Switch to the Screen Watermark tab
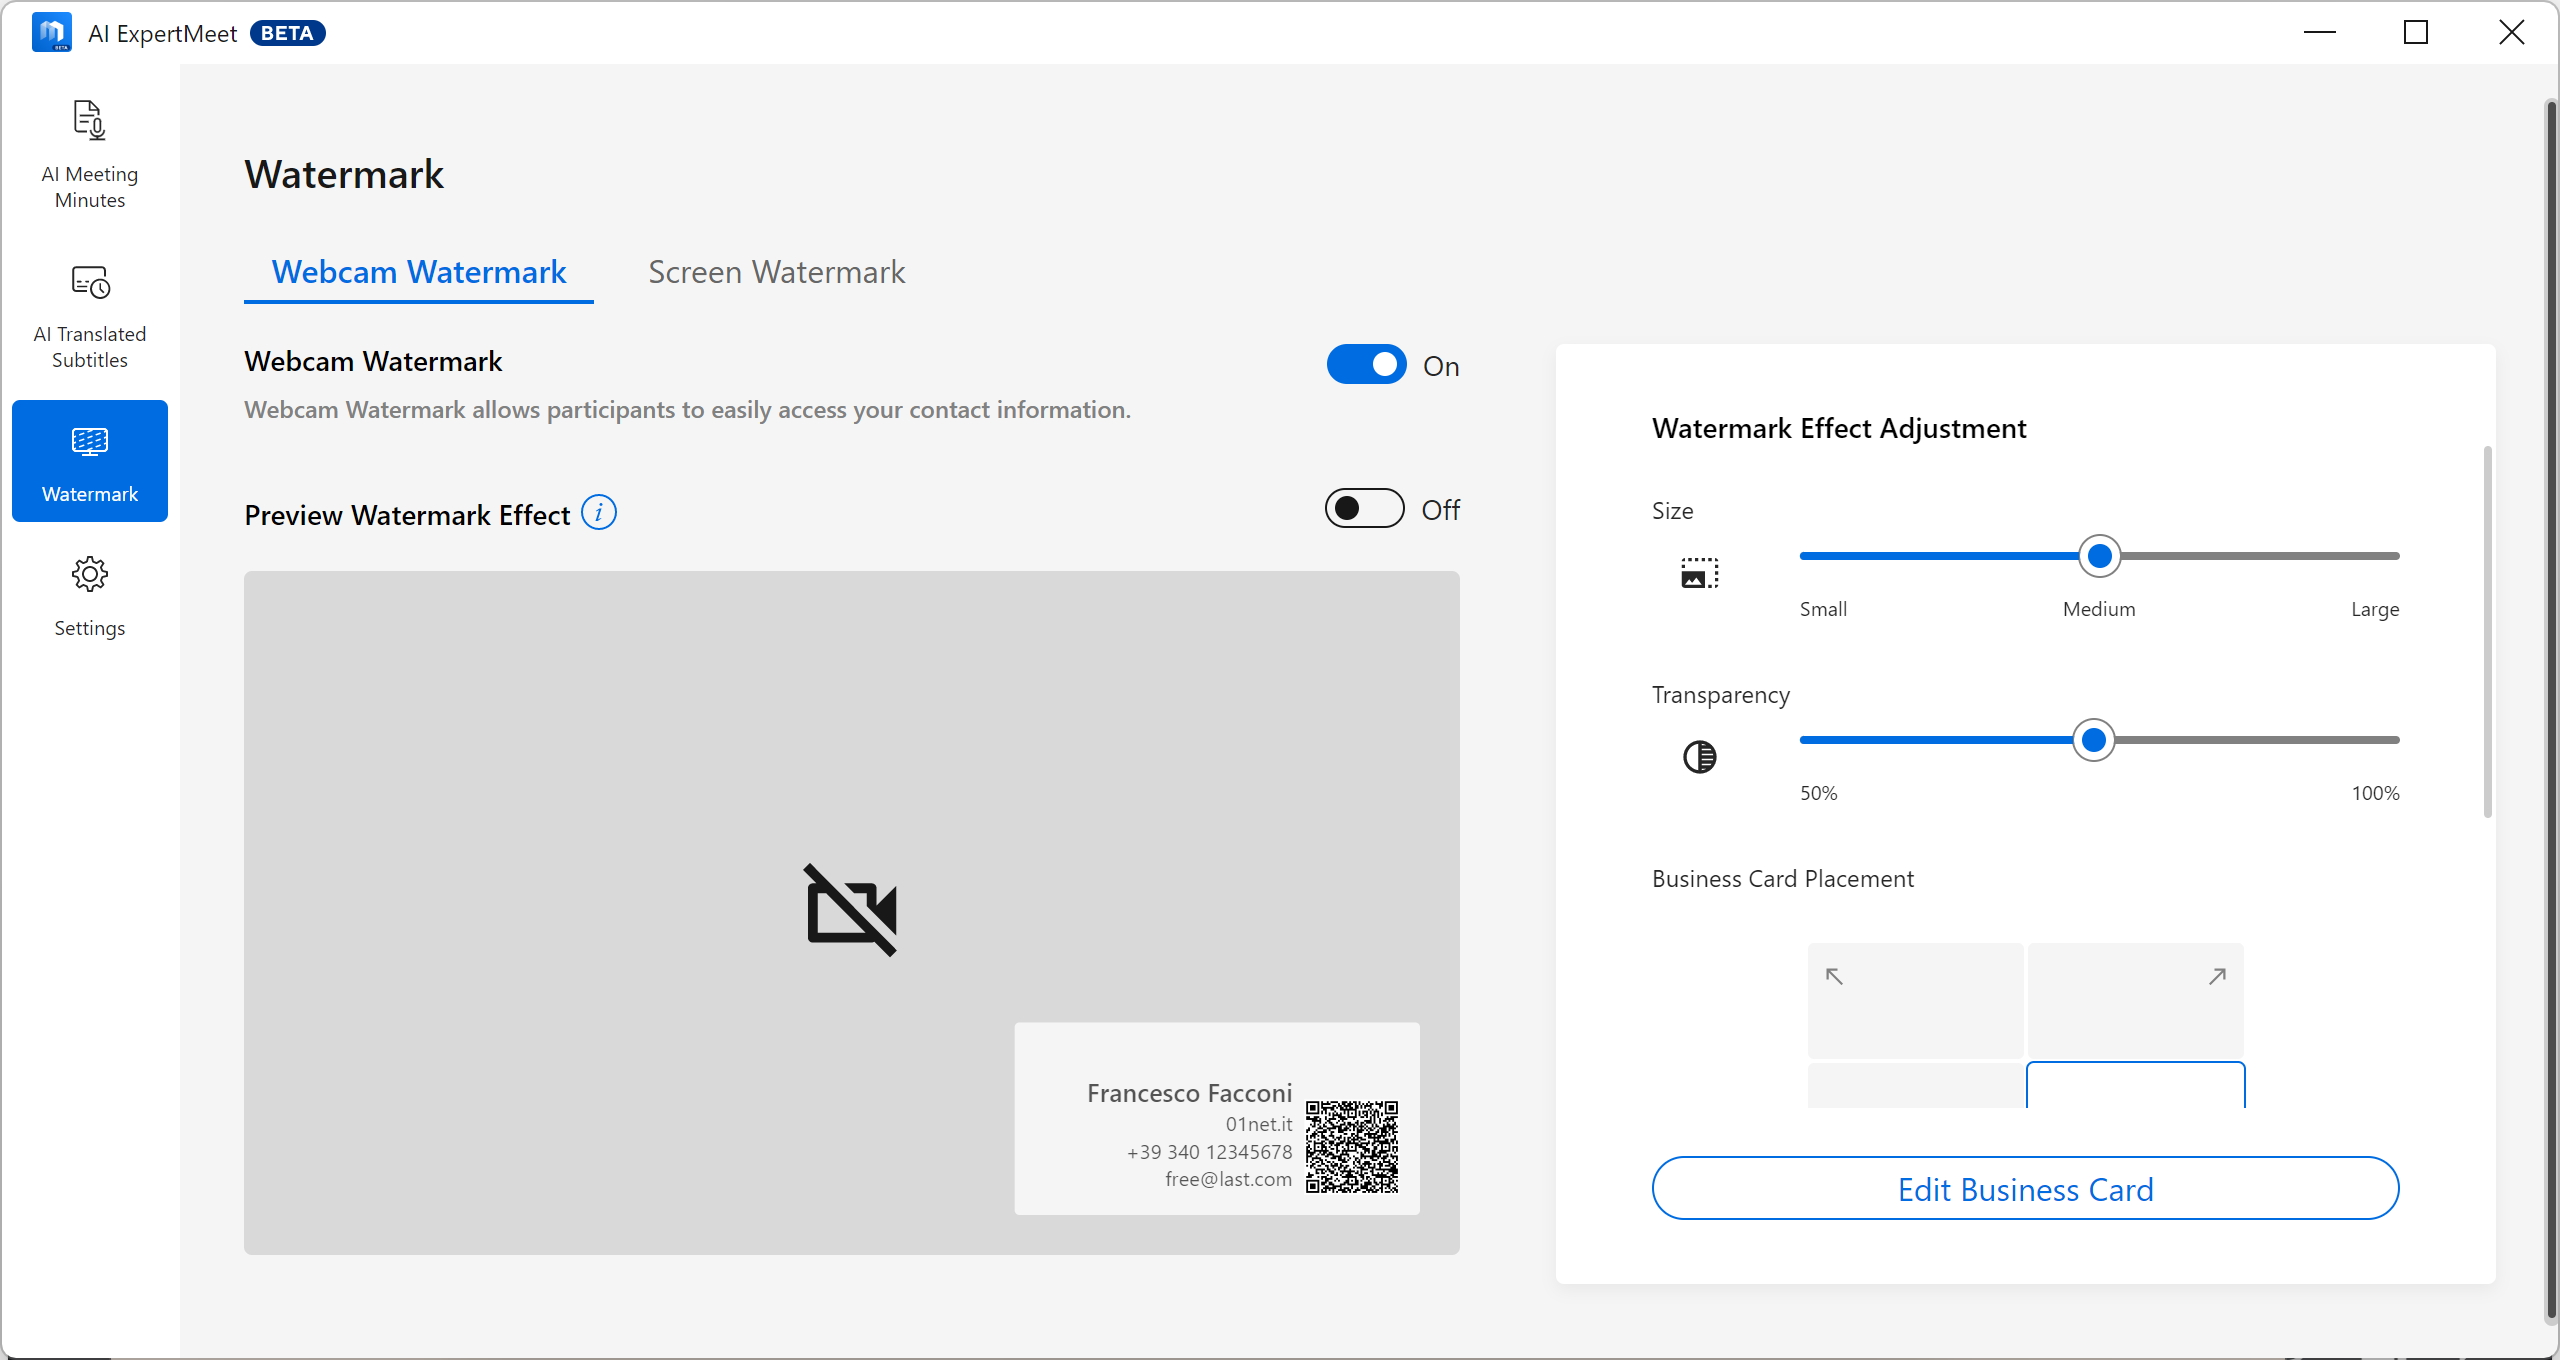 tap(776, 272)
